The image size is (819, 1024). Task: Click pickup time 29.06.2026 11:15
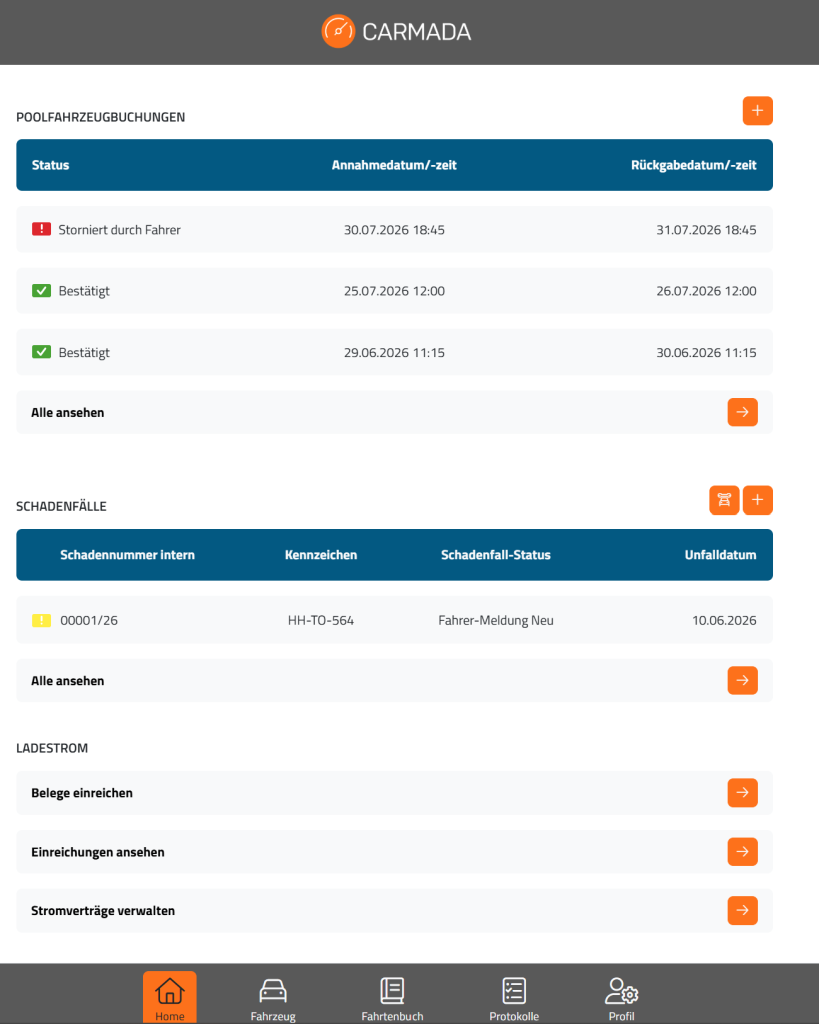coord(394,353)
